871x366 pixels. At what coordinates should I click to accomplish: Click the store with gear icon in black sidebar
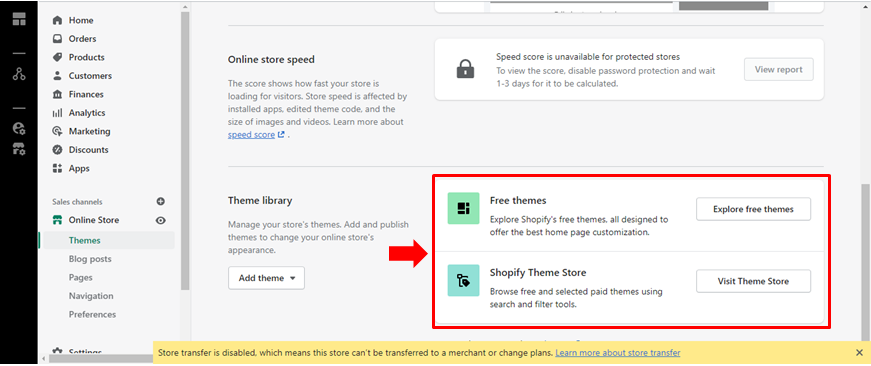click(x=19, y=149)
